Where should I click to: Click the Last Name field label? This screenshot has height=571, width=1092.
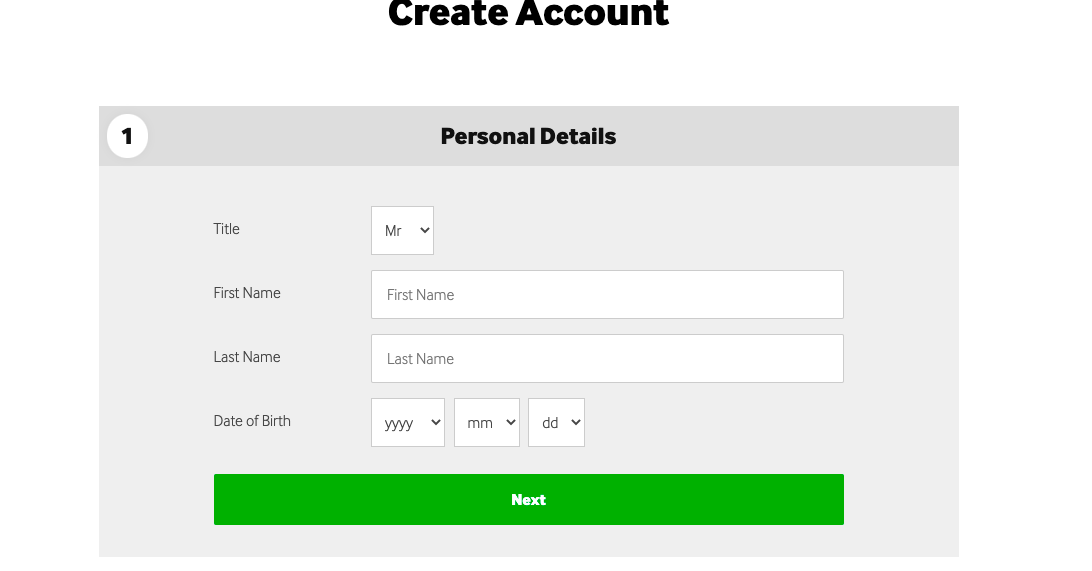247,357
